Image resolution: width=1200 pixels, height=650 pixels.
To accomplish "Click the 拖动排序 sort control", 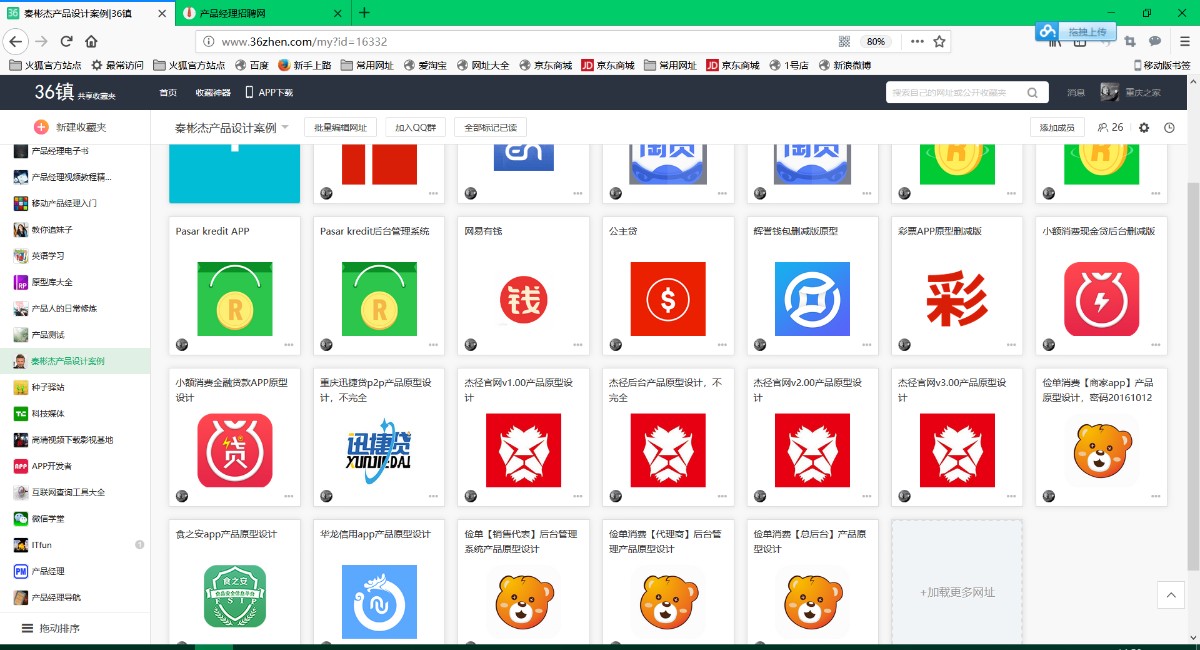I will tap(51, 628).
